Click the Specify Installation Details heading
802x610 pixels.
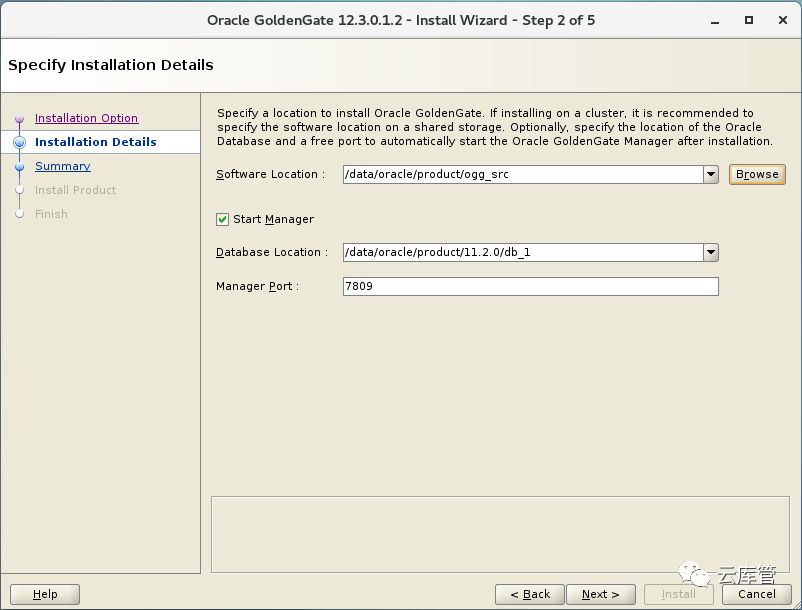click(110, 65)
